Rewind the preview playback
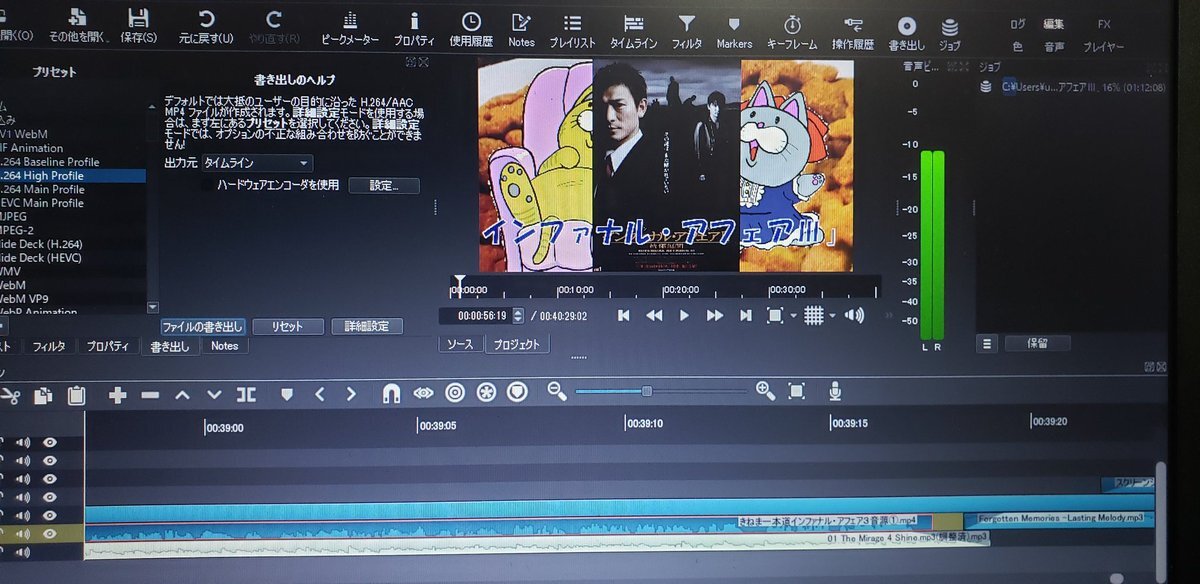The width and height of the screenshot is (1200, 584). tap(654, 315)
